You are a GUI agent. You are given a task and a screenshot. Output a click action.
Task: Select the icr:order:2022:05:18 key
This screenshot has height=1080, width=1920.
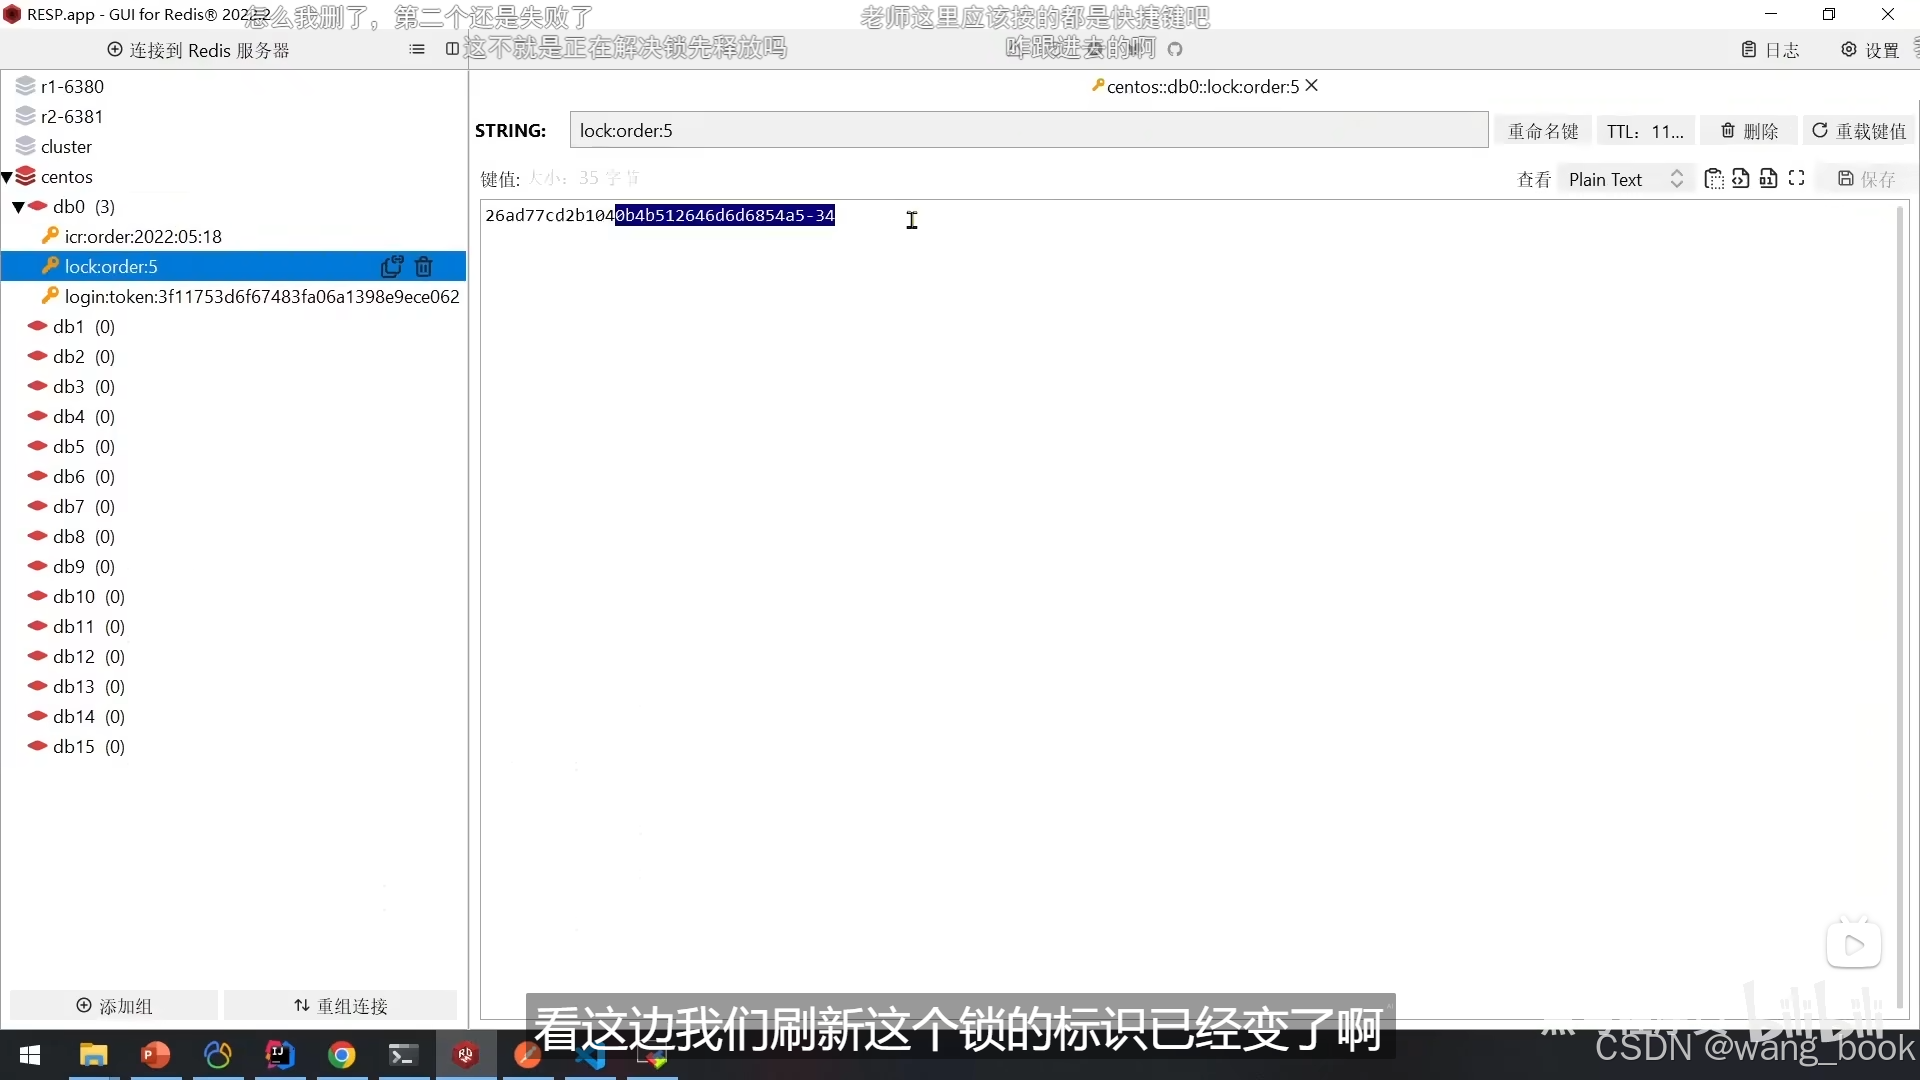pos(143,237)
